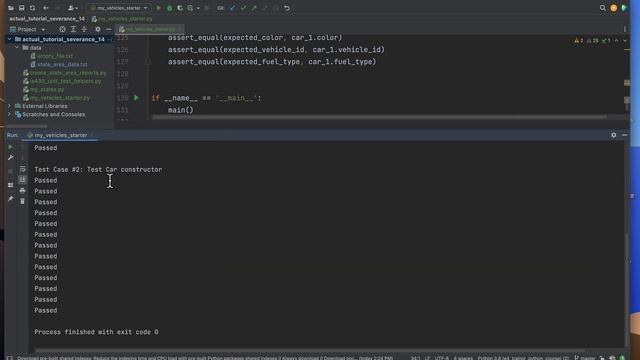Hide the Run panel with the minus icon
The image size is (640, 360).
pyautogui.click(x=624, y=135)
